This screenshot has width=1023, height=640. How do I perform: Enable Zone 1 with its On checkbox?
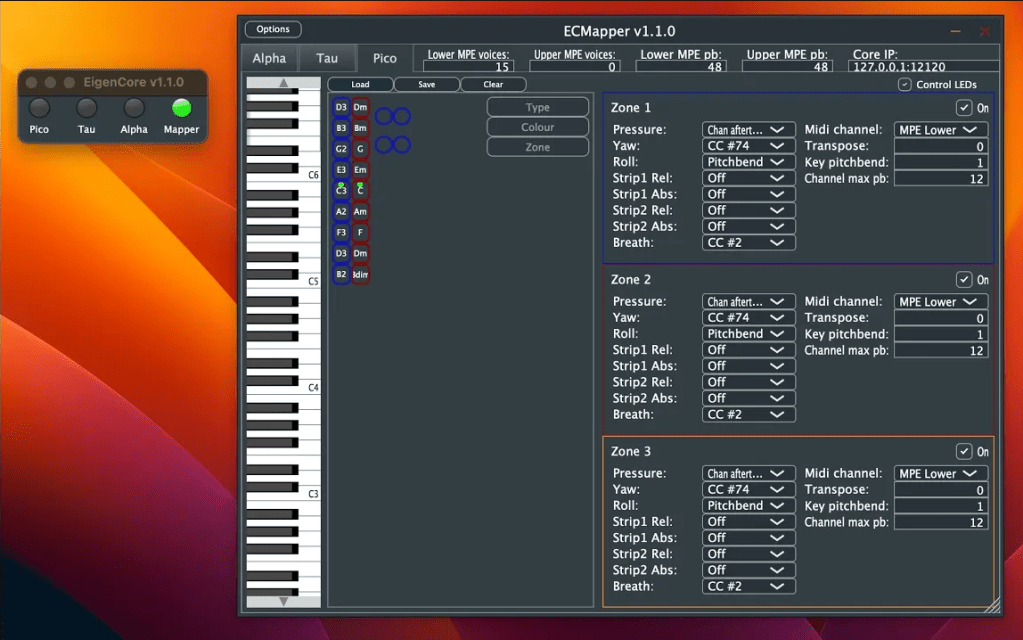tap(964, 107)
